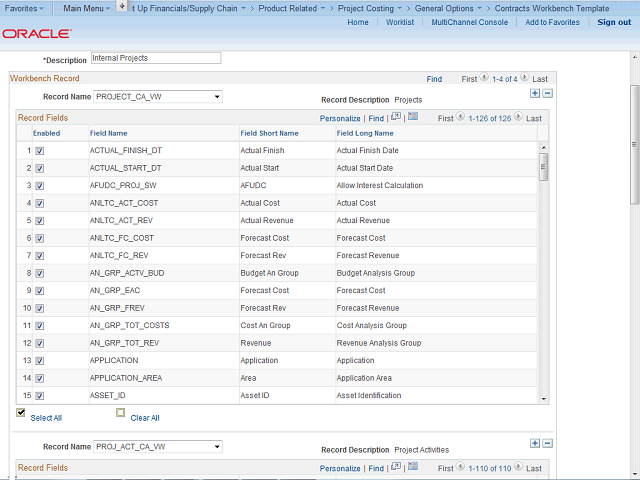The height and width of the screenshot is (480, 640).
Task: Sort by Field Long Name column
Action: point(365,133)
